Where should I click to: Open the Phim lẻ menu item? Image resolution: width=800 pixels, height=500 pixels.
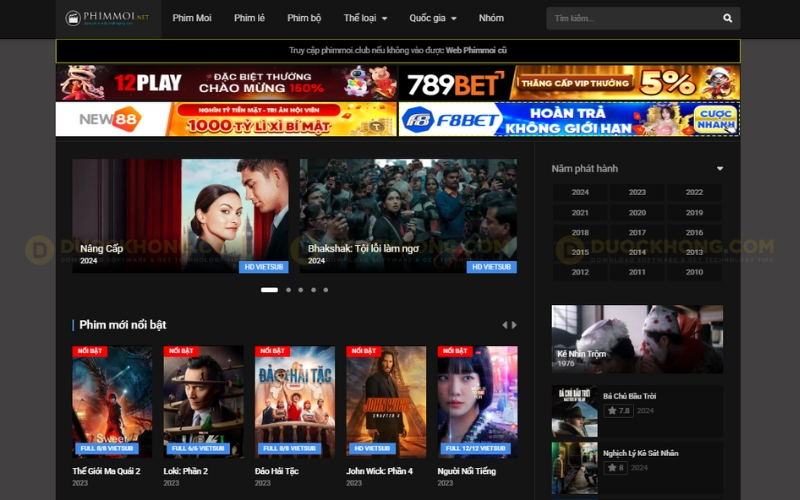point(249,18)
